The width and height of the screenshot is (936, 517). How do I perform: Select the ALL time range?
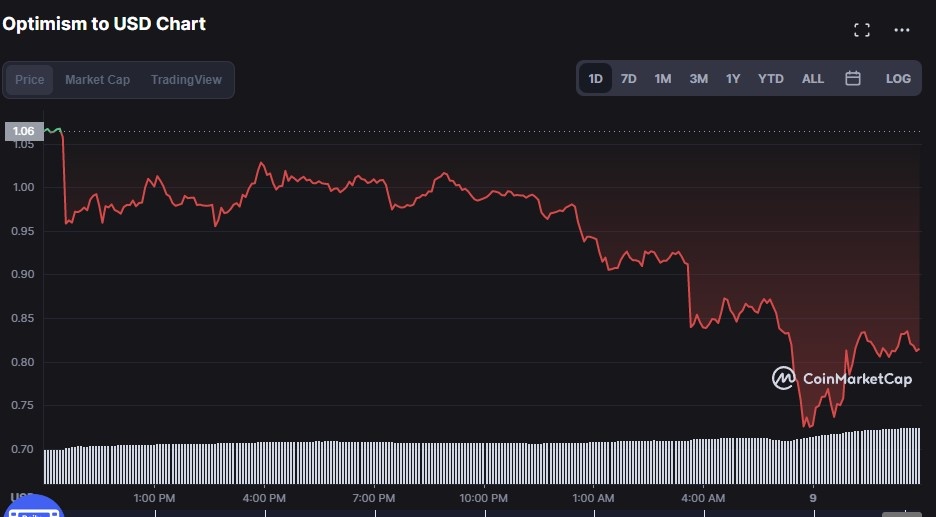(813, 78)
